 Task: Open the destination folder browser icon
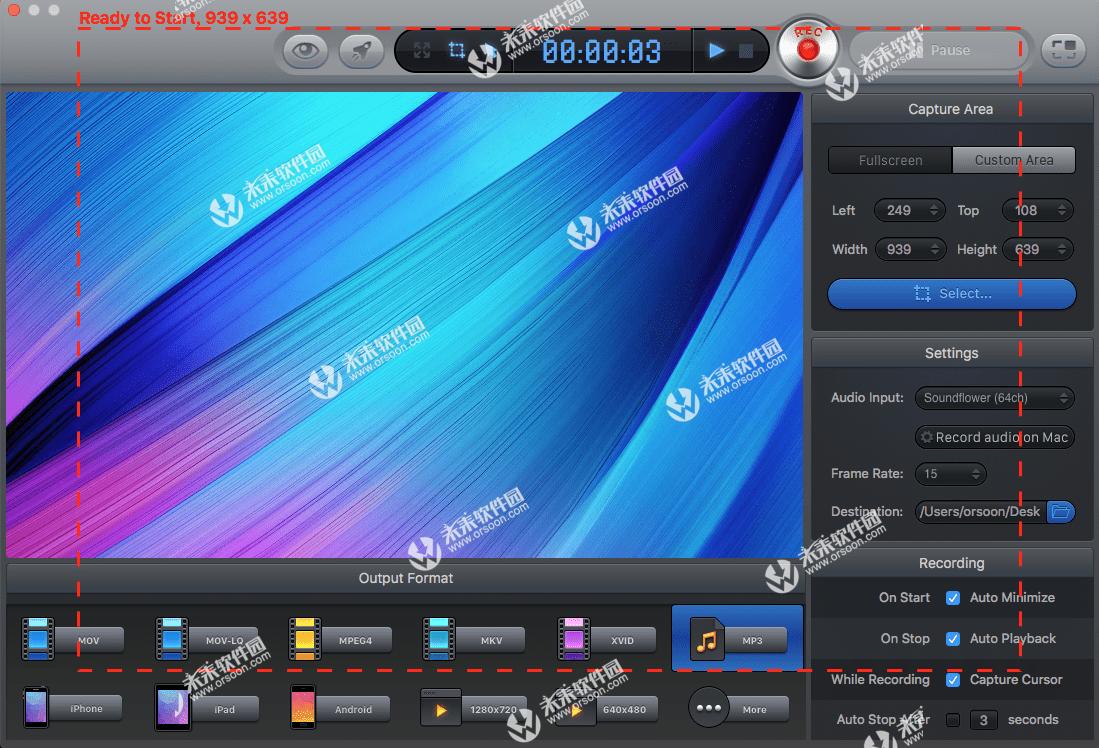pos(1060,511)
